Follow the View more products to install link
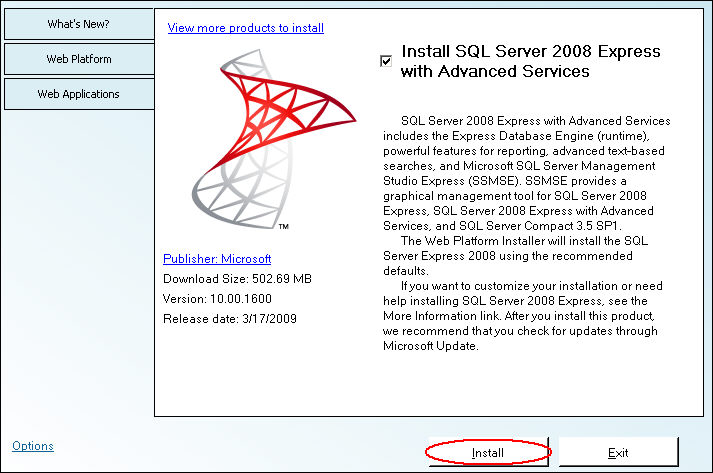The width and height of the screenshot is (713, 473). point(245,28)
